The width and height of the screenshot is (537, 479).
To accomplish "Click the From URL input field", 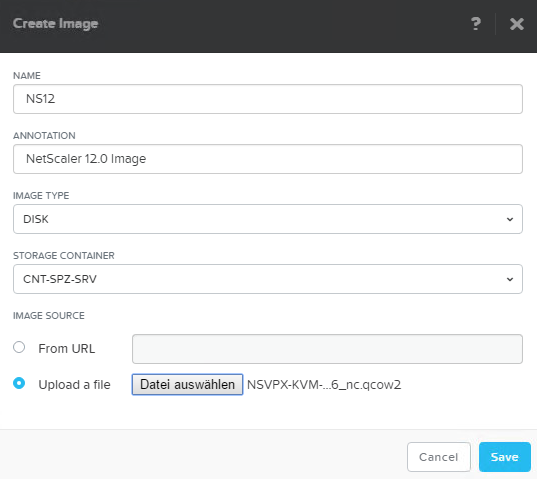I will [x=327, y=349].
